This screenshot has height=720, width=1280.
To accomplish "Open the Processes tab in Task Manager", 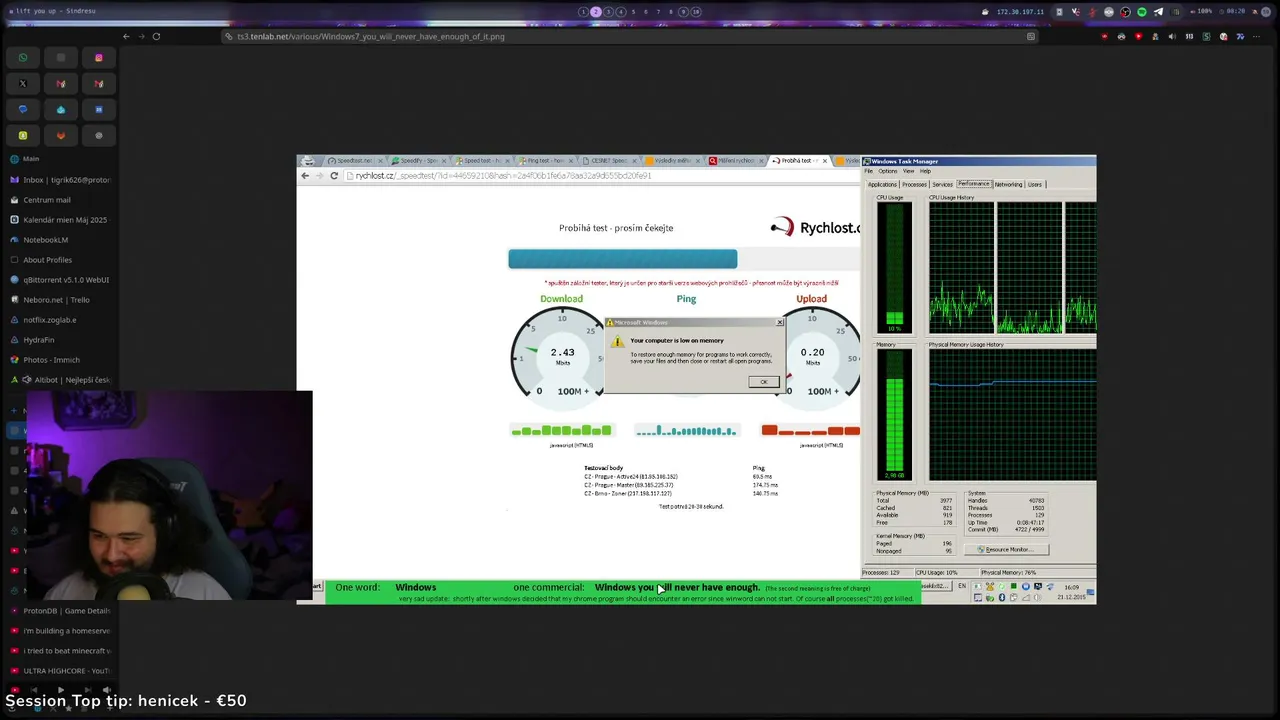I will [914, 184].
